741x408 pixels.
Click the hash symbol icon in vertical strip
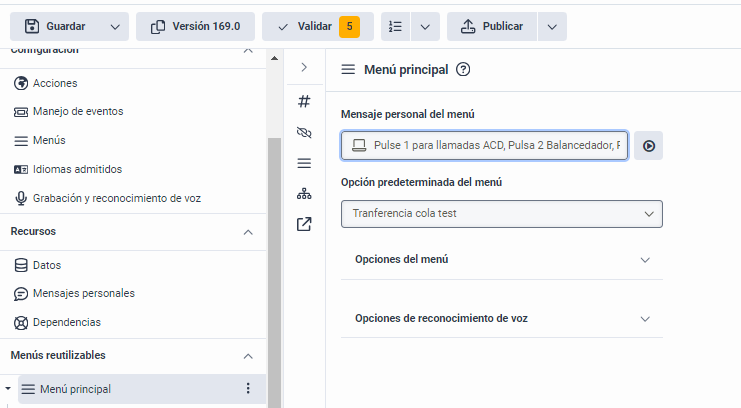305,101
